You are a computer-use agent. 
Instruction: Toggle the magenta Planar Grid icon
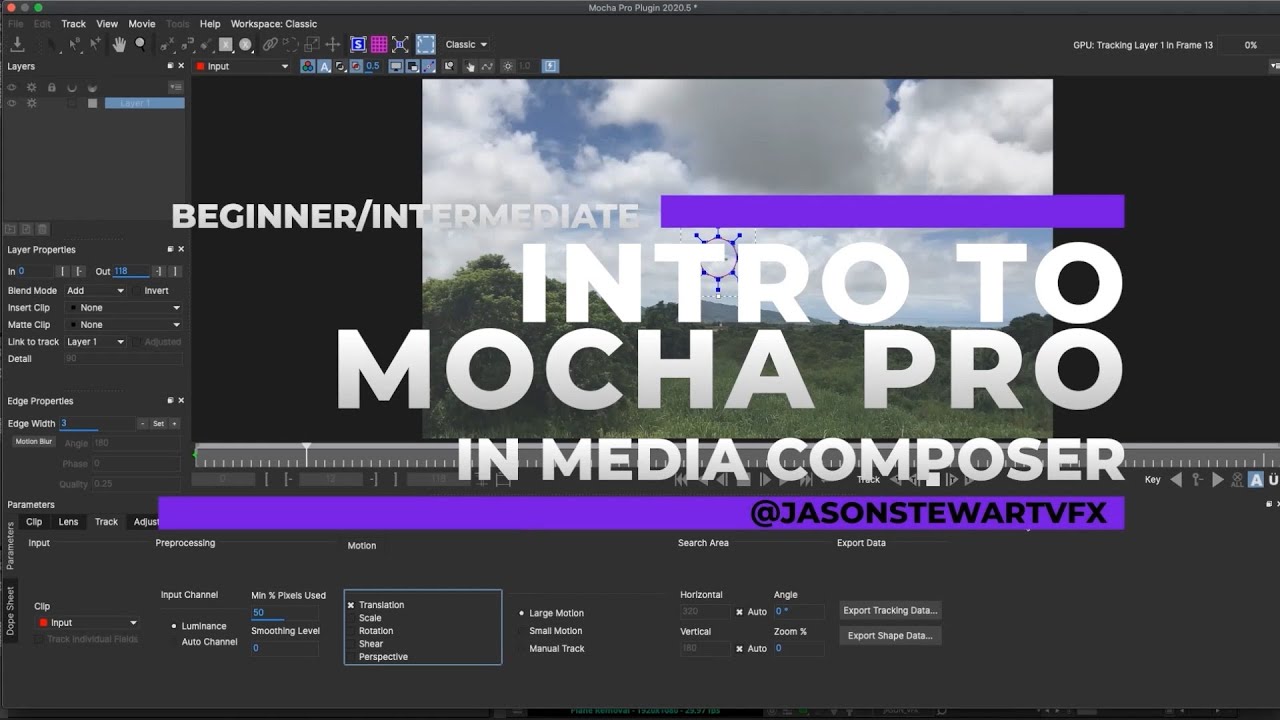[x=379, y=44]
